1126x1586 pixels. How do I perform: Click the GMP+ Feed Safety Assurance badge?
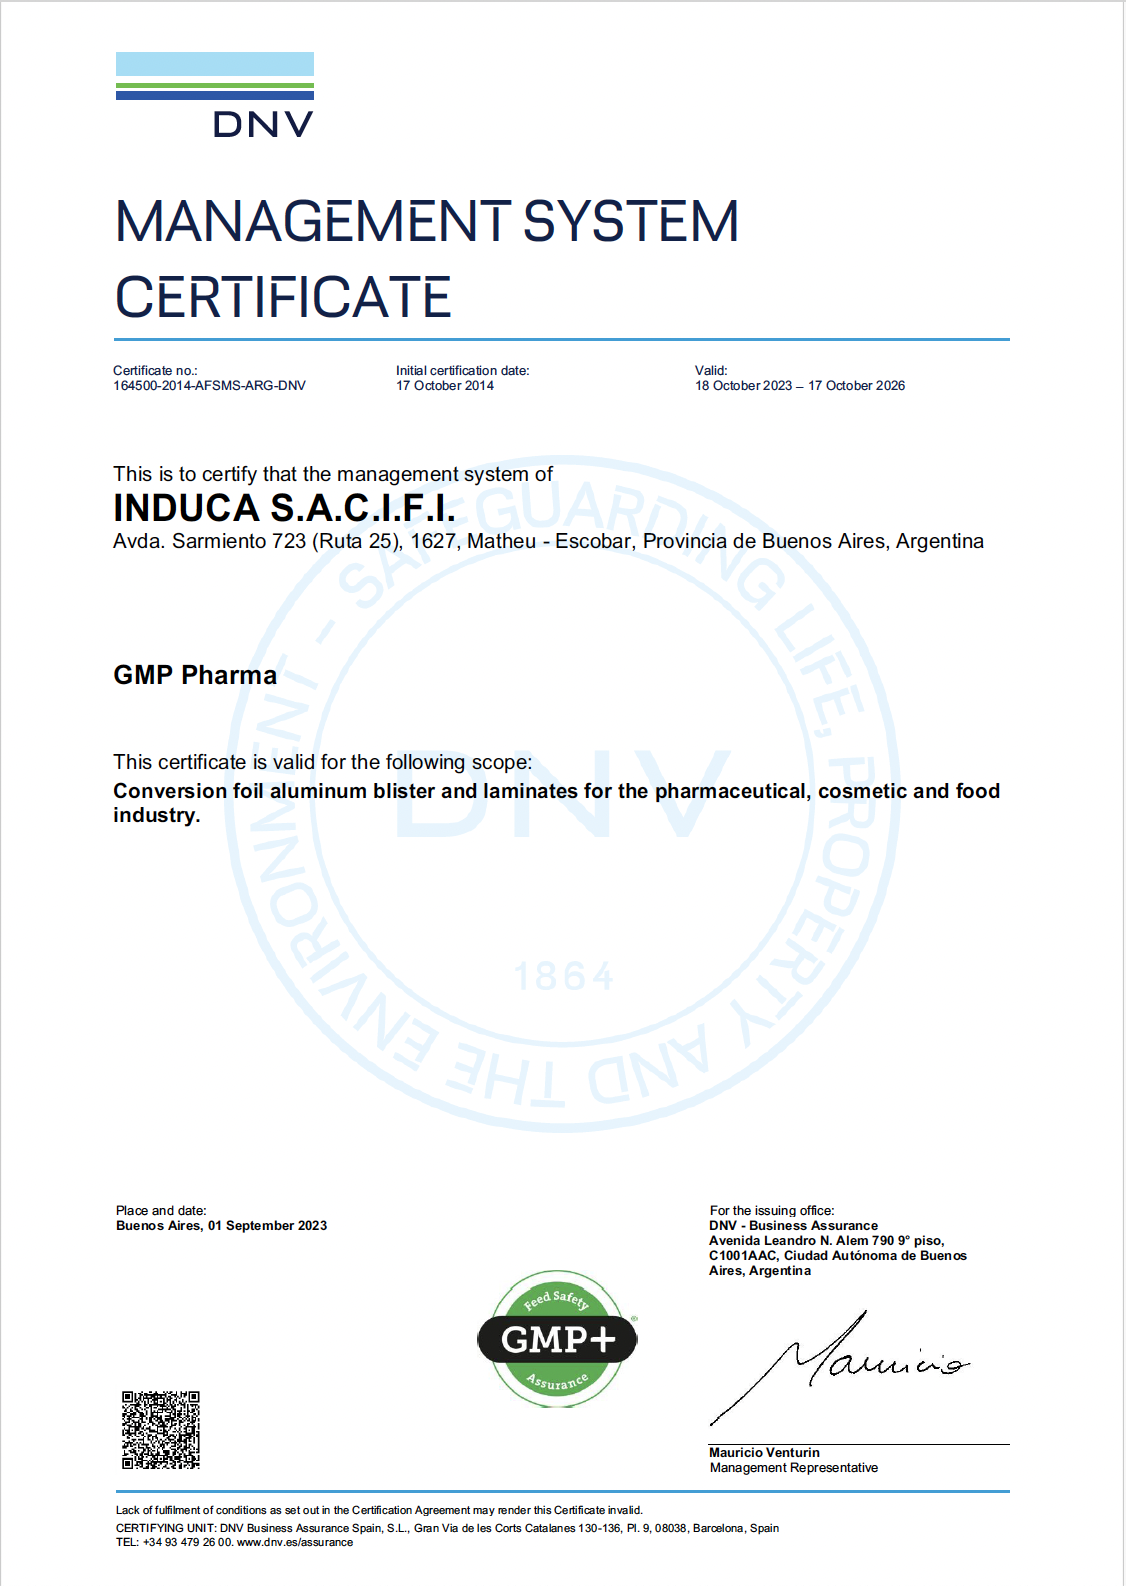click(557, 1339)
